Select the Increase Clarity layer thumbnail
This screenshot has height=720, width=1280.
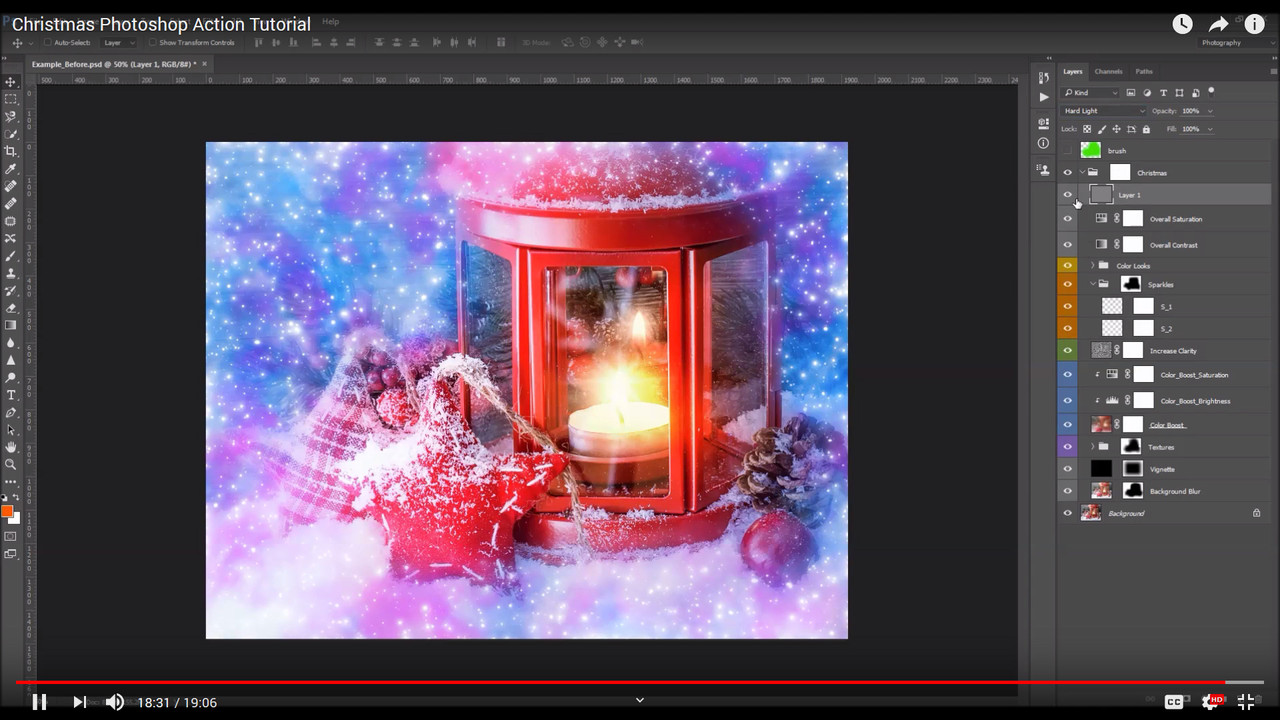pos(1101,351)
